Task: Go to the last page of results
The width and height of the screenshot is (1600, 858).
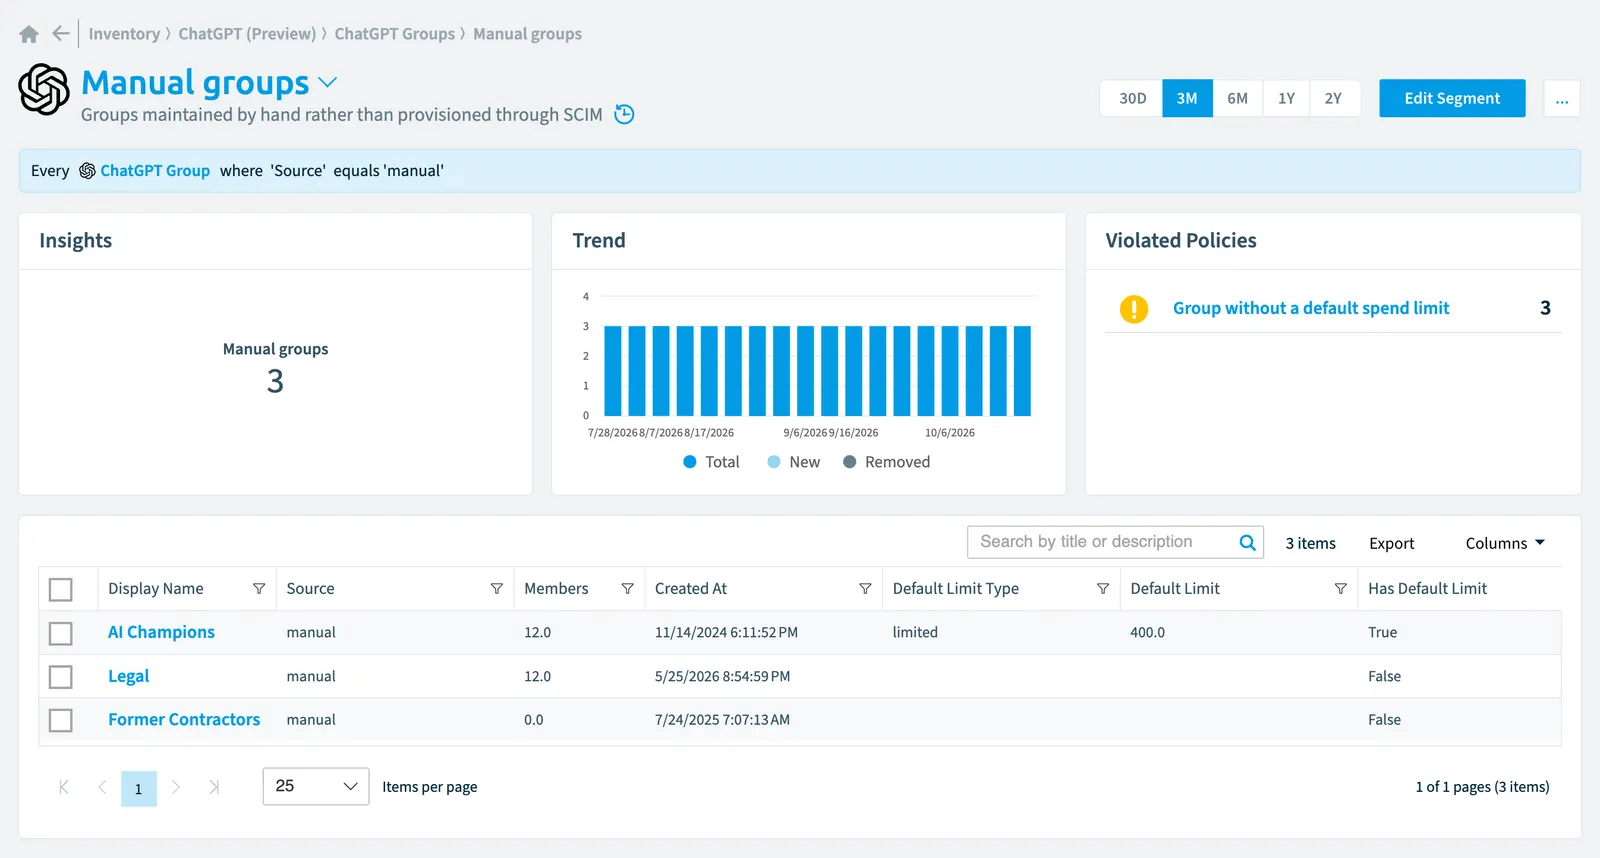Action: pyautogui.click(x=214, y=787)
